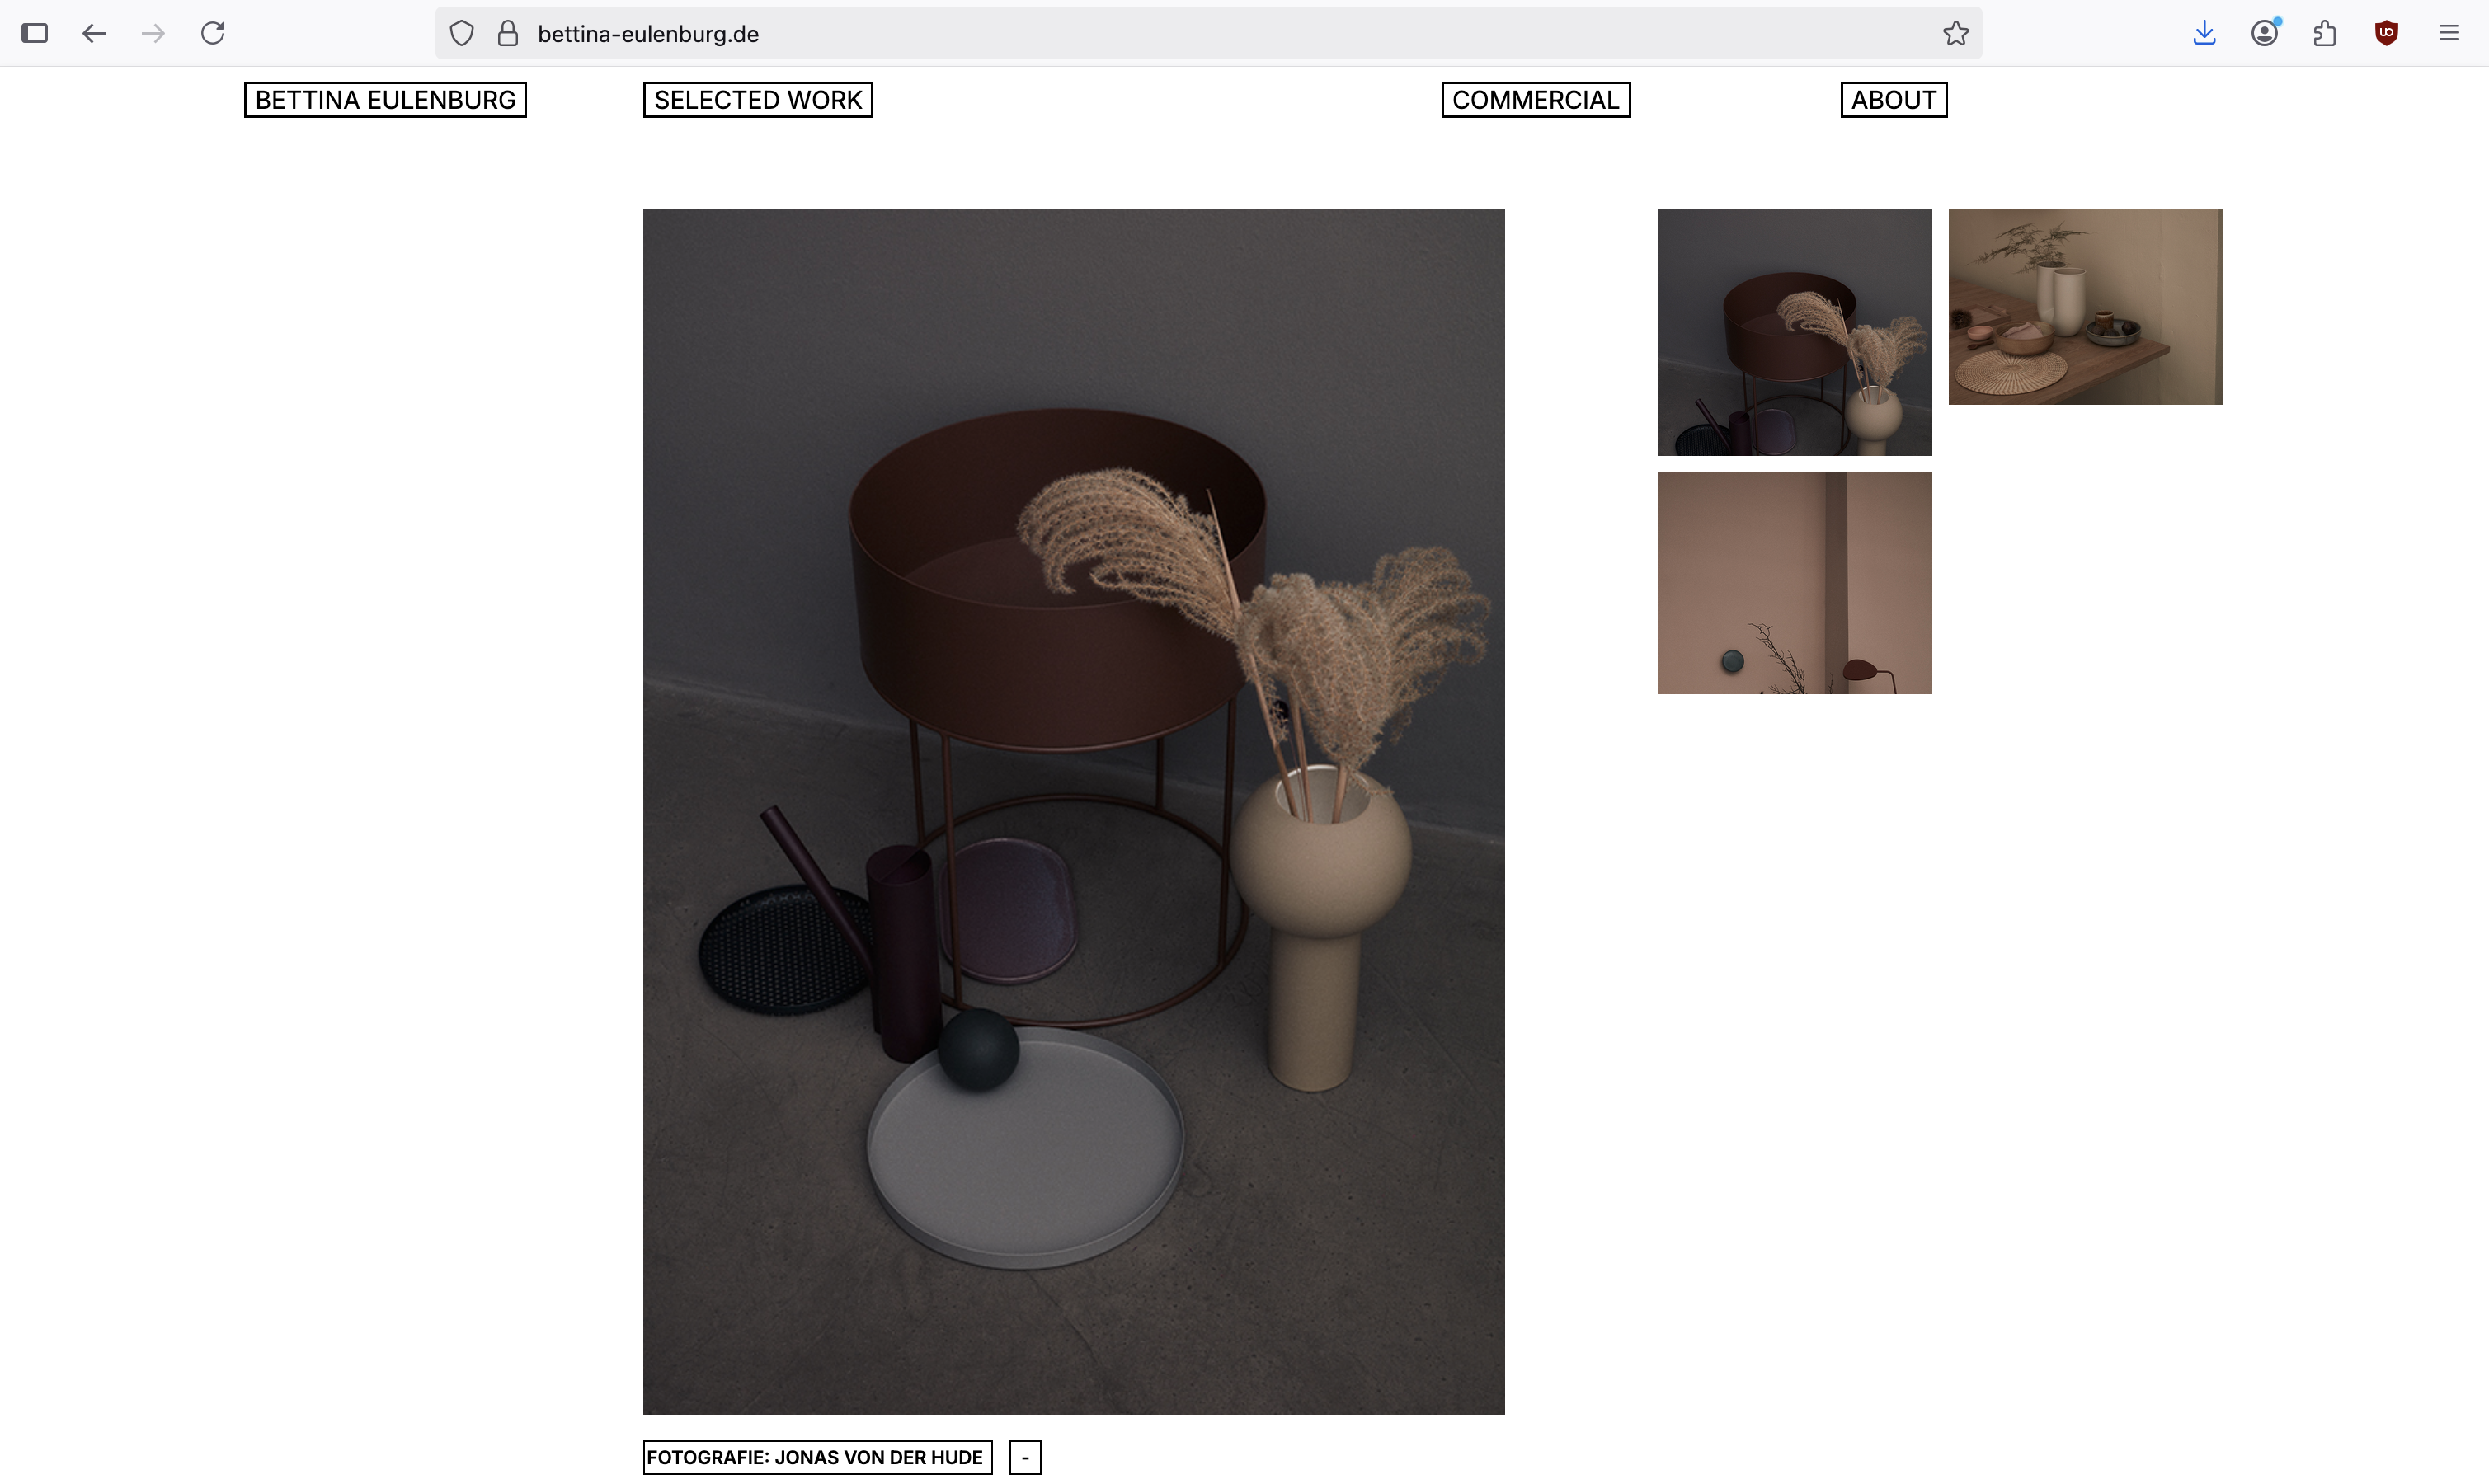Go back one page
Image resolution: width=2489 pixels, height=1484 pixels.
coord(94,33)
